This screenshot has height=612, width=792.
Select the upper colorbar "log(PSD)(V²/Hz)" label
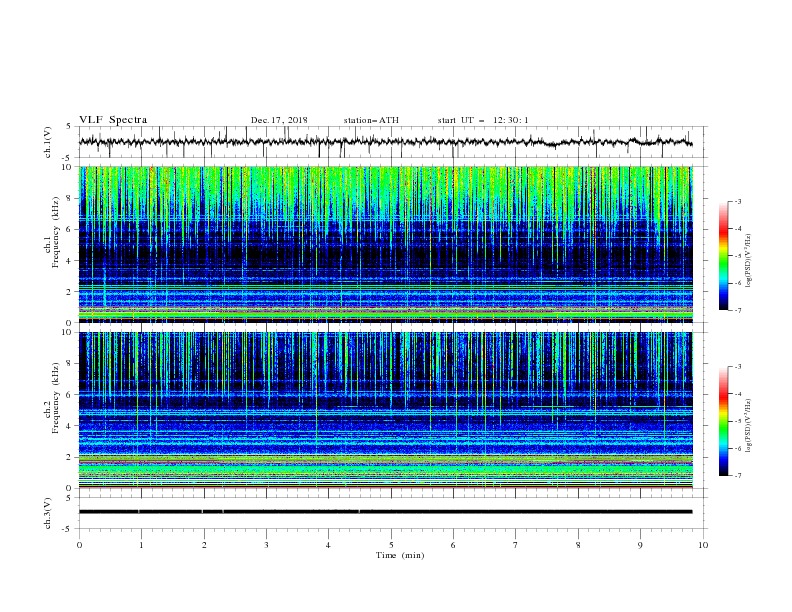(748, 261)
